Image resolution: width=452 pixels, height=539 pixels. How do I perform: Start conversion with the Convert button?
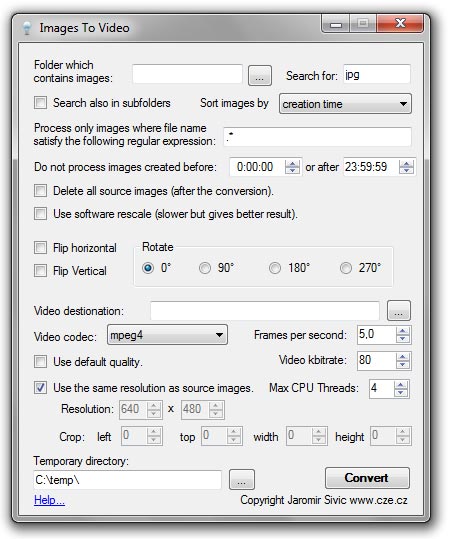tap(367, 478)
